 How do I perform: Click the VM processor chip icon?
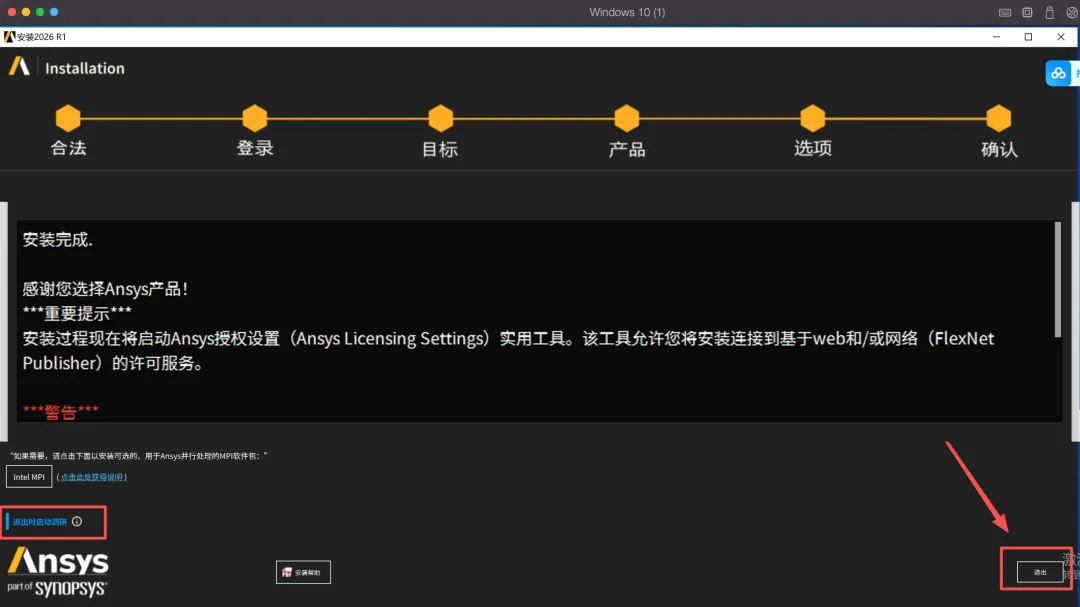tap(1027, 12)
